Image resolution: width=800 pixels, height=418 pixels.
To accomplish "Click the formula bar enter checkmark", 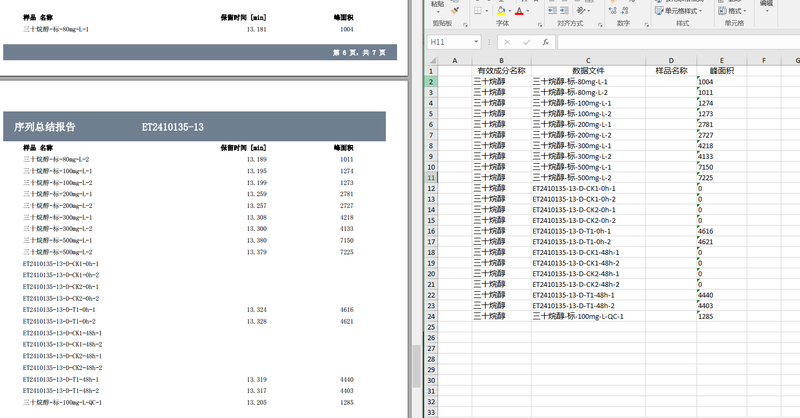I will 527,42.
